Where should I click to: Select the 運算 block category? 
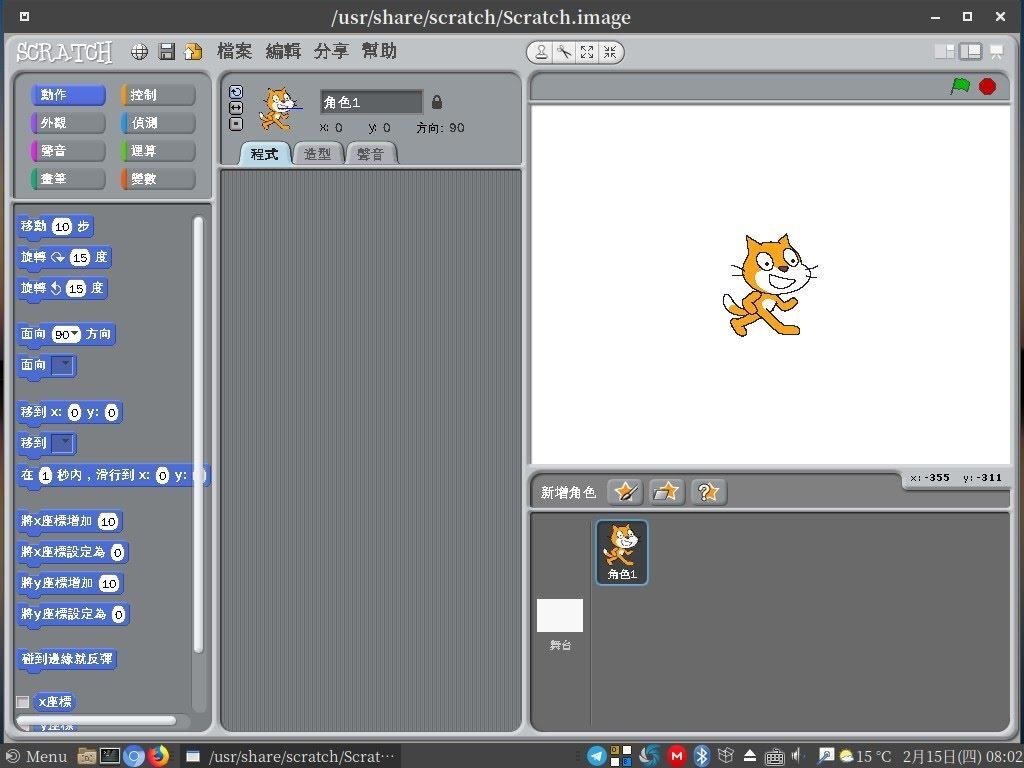coord(158,151)
